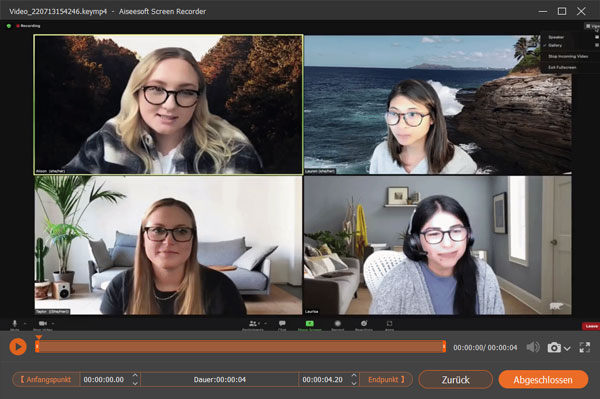
Task: Click the Chat icon in Zoom toolbar
Action: tap(282, 325)
